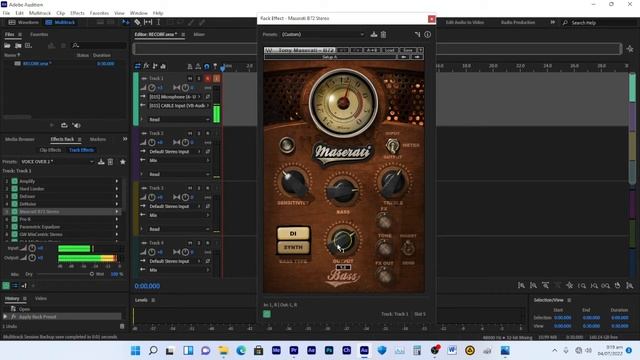640x360 pixels.
Task: Expand Maserati B72 Stereo slot arrow menu
Action: [117, 212]
